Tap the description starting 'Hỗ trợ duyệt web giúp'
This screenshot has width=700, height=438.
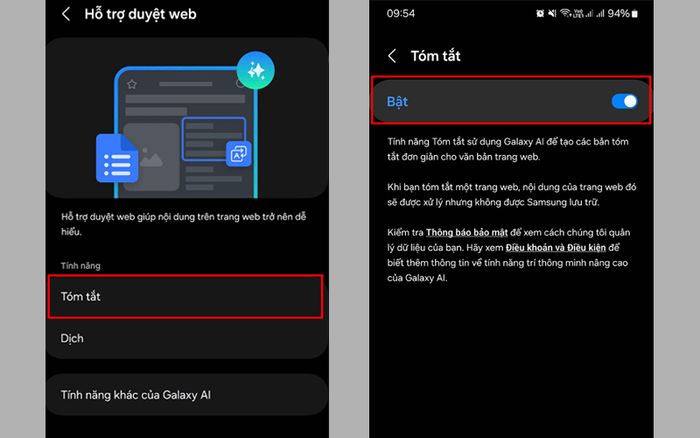(183, 224)
